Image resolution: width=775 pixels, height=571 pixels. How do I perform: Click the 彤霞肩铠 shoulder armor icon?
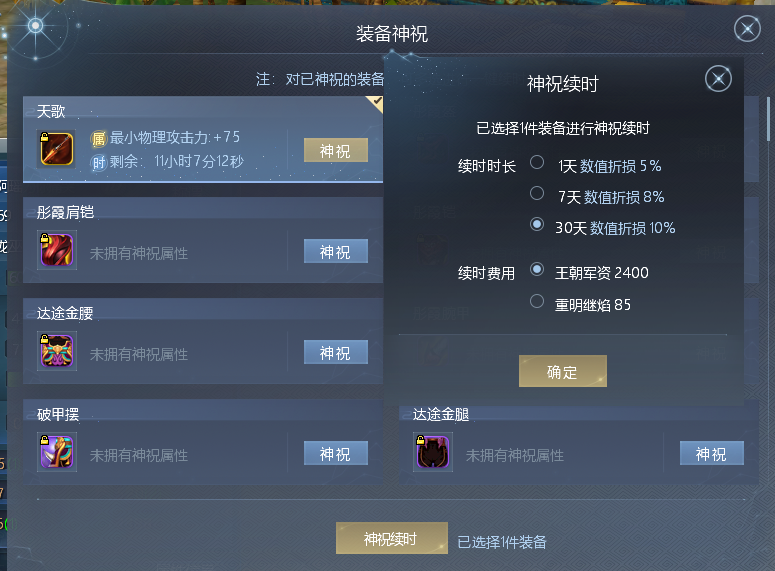pos(57,250)
